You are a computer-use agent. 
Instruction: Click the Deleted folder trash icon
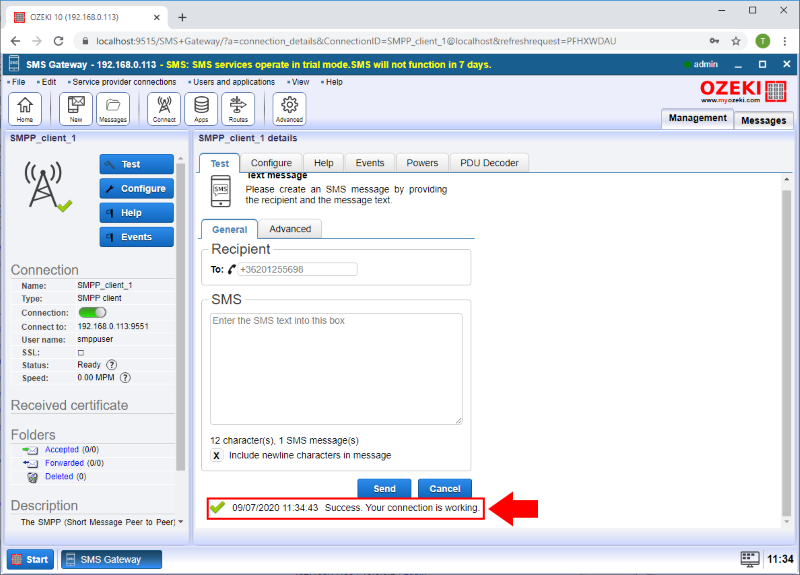33,477
